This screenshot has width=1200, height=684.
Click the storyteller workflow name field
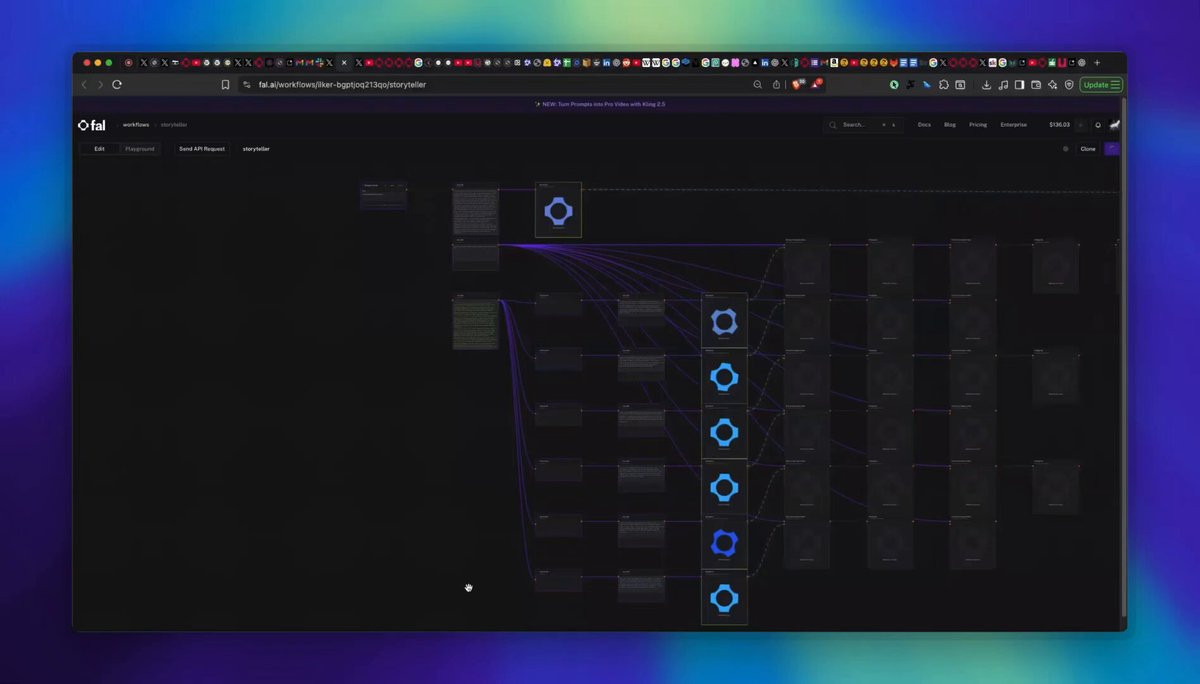pyautogui.click(x=256, y=149)
